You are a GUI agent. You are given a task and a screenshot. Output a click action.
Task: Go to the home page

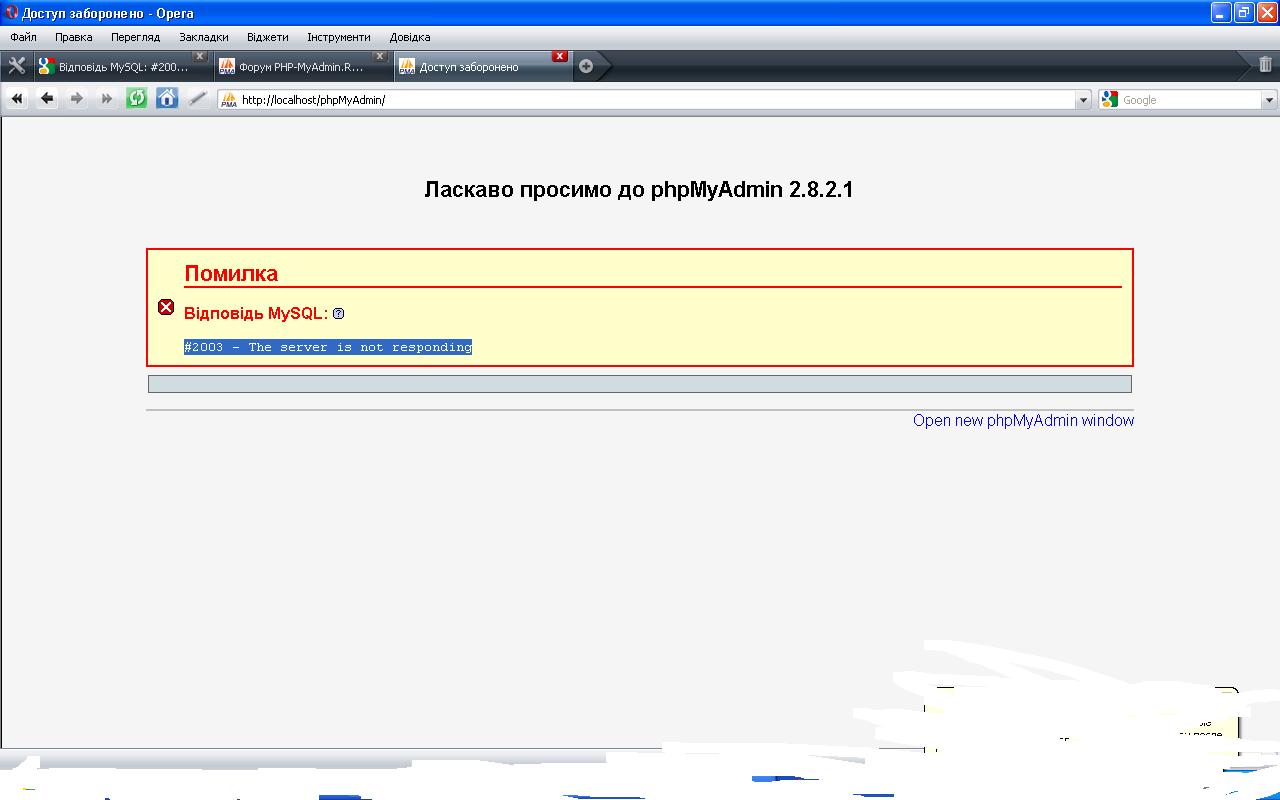point(167,98)
